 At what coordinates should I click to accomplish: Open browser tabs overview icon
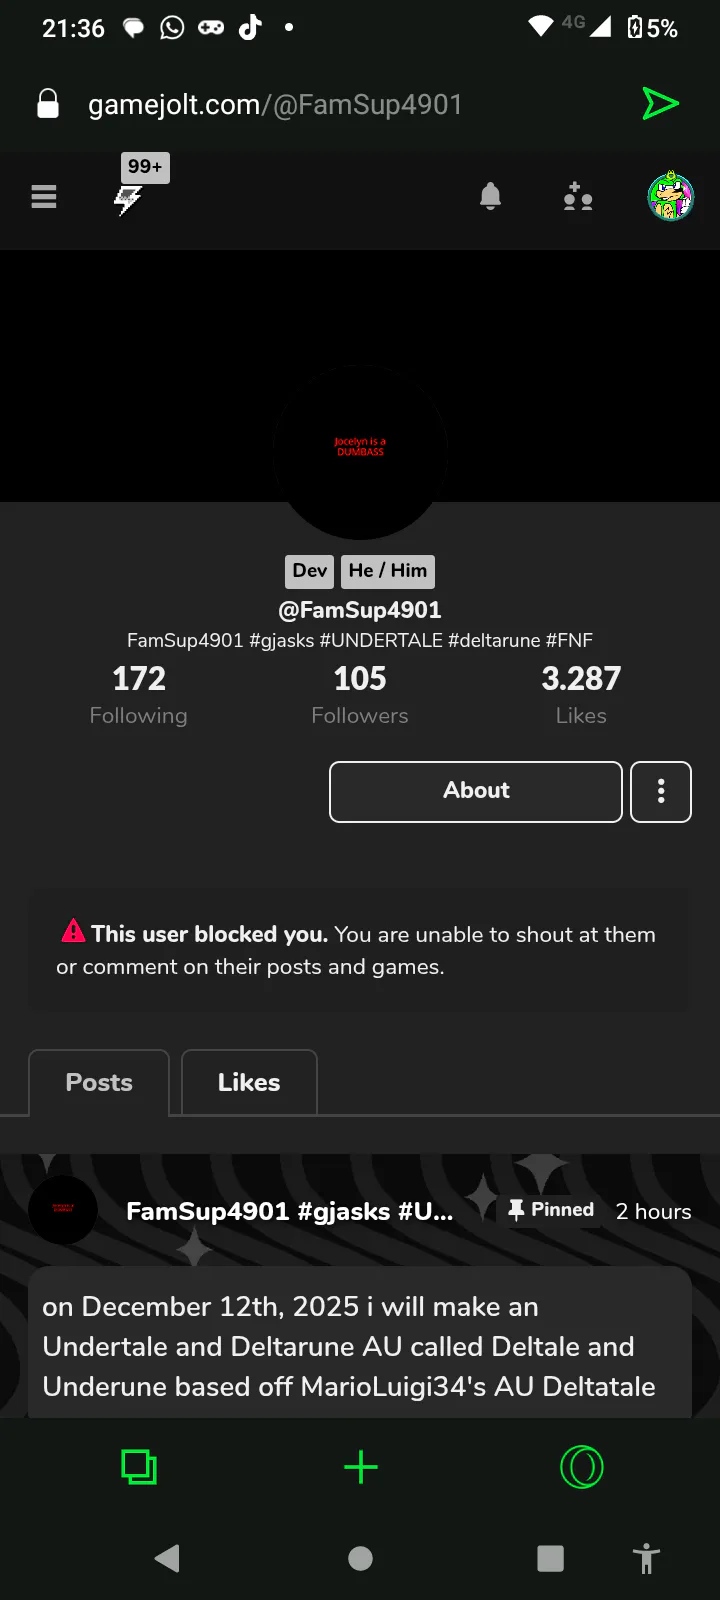click(x=139, y=1467)
